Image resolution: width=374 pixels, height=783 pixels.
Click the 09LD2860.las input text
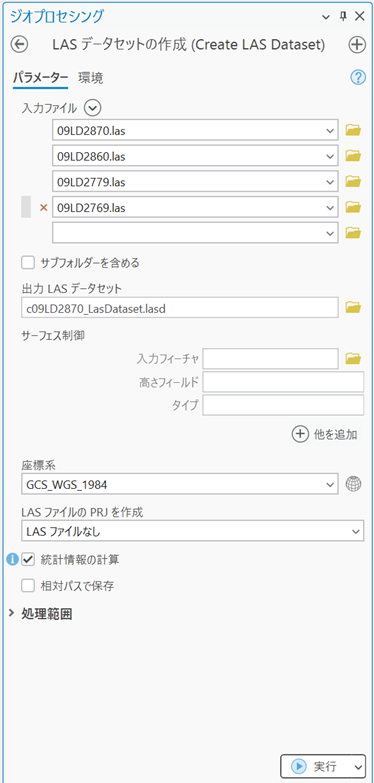[91, 156]
